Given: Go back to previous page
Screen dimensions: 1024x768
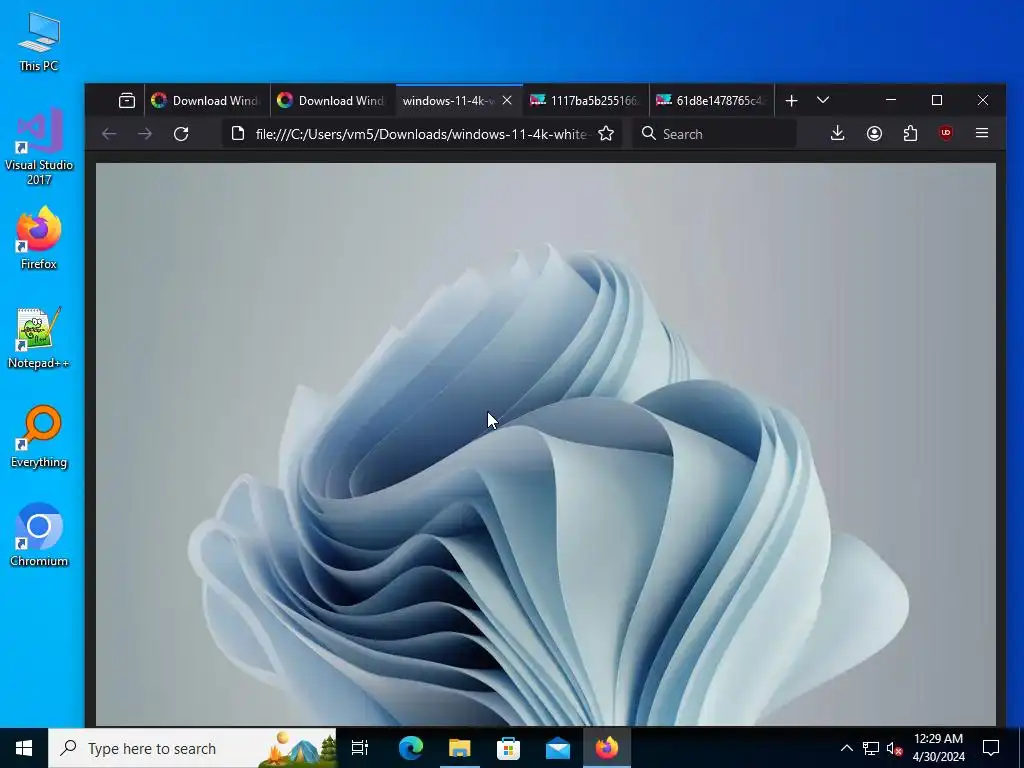Looking at the screenshot, I should click(109, 134).
